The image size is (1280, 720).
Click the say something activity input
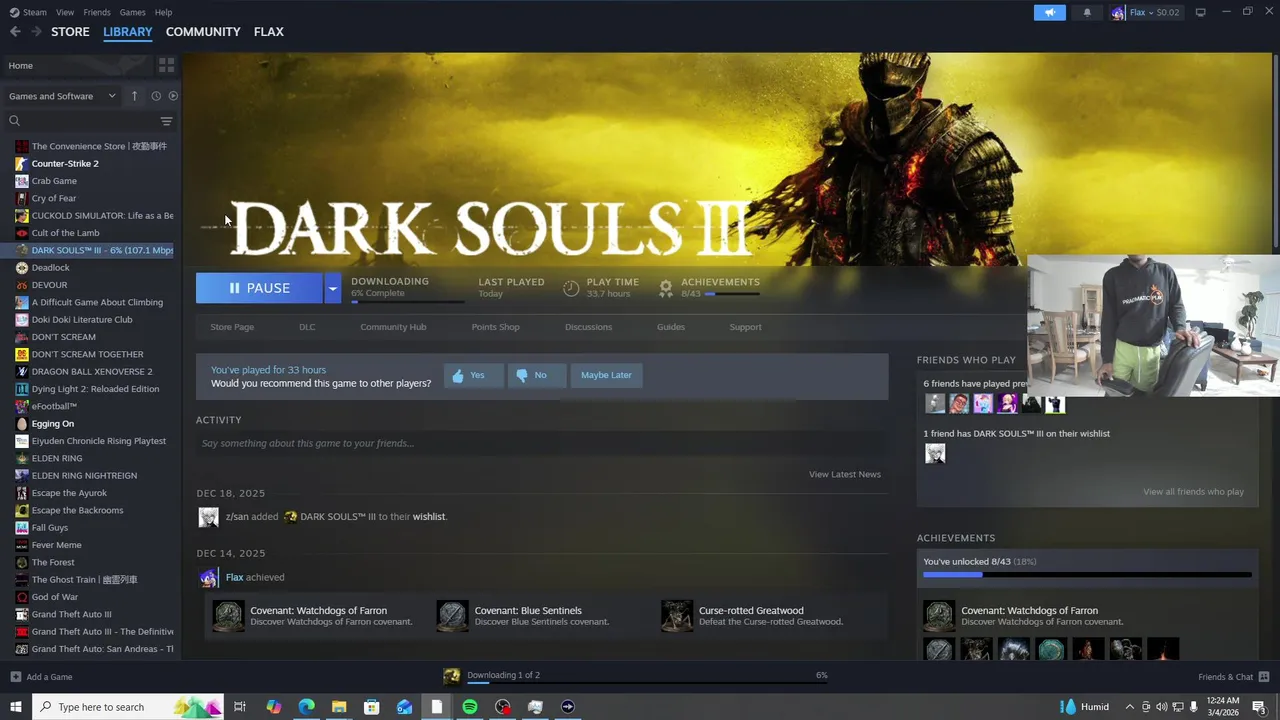coord(542,443)
